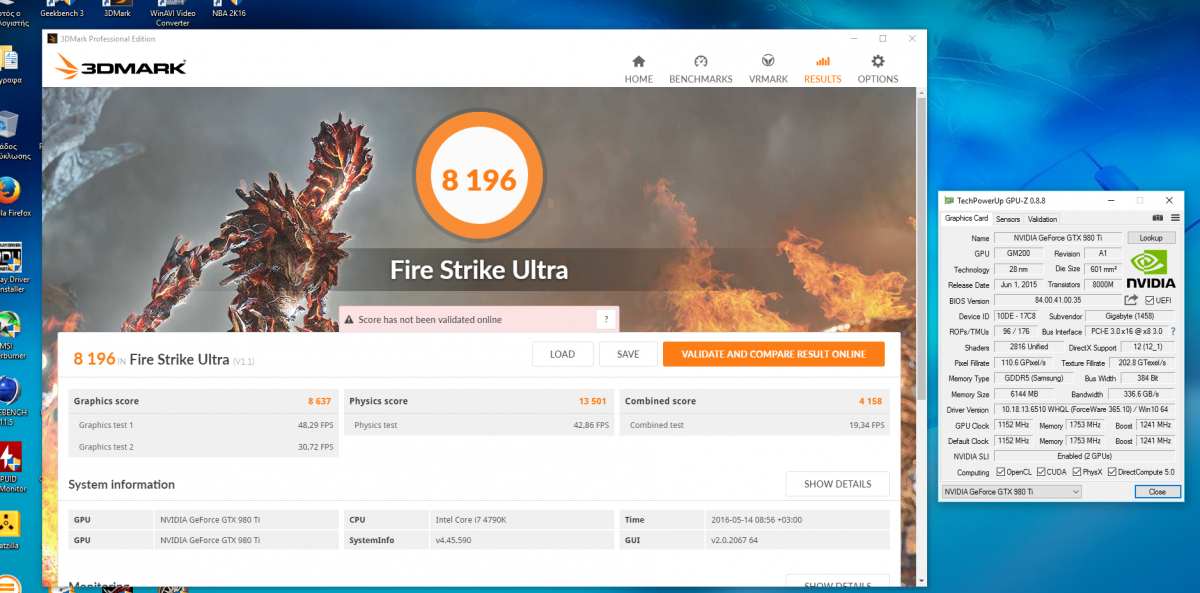The image size is (1200, 593).
Task: Switch to the Sensors tab in GPU-Z
Action: 1008,219
